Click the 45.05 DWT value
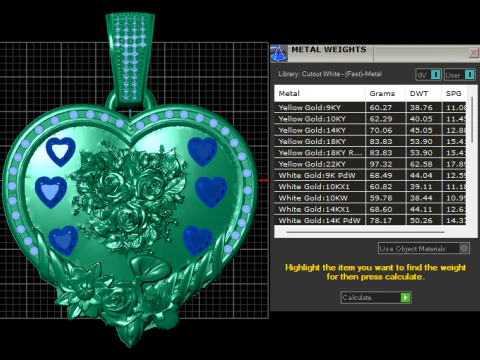480x360 pixels. coord(421,130)
